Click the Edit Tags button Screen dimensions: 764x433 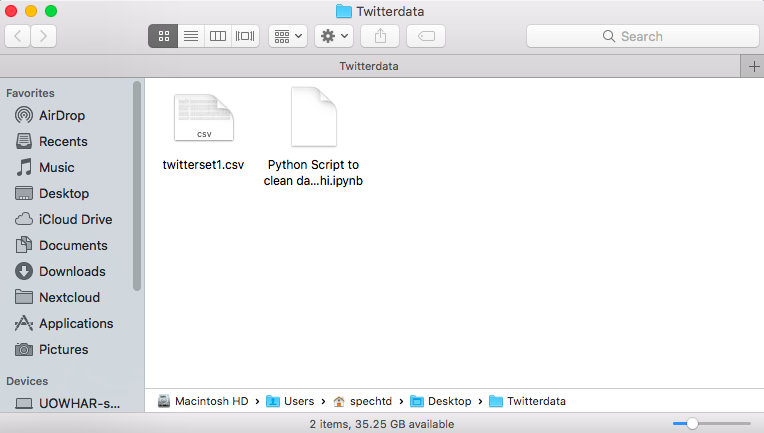point(426,36)
